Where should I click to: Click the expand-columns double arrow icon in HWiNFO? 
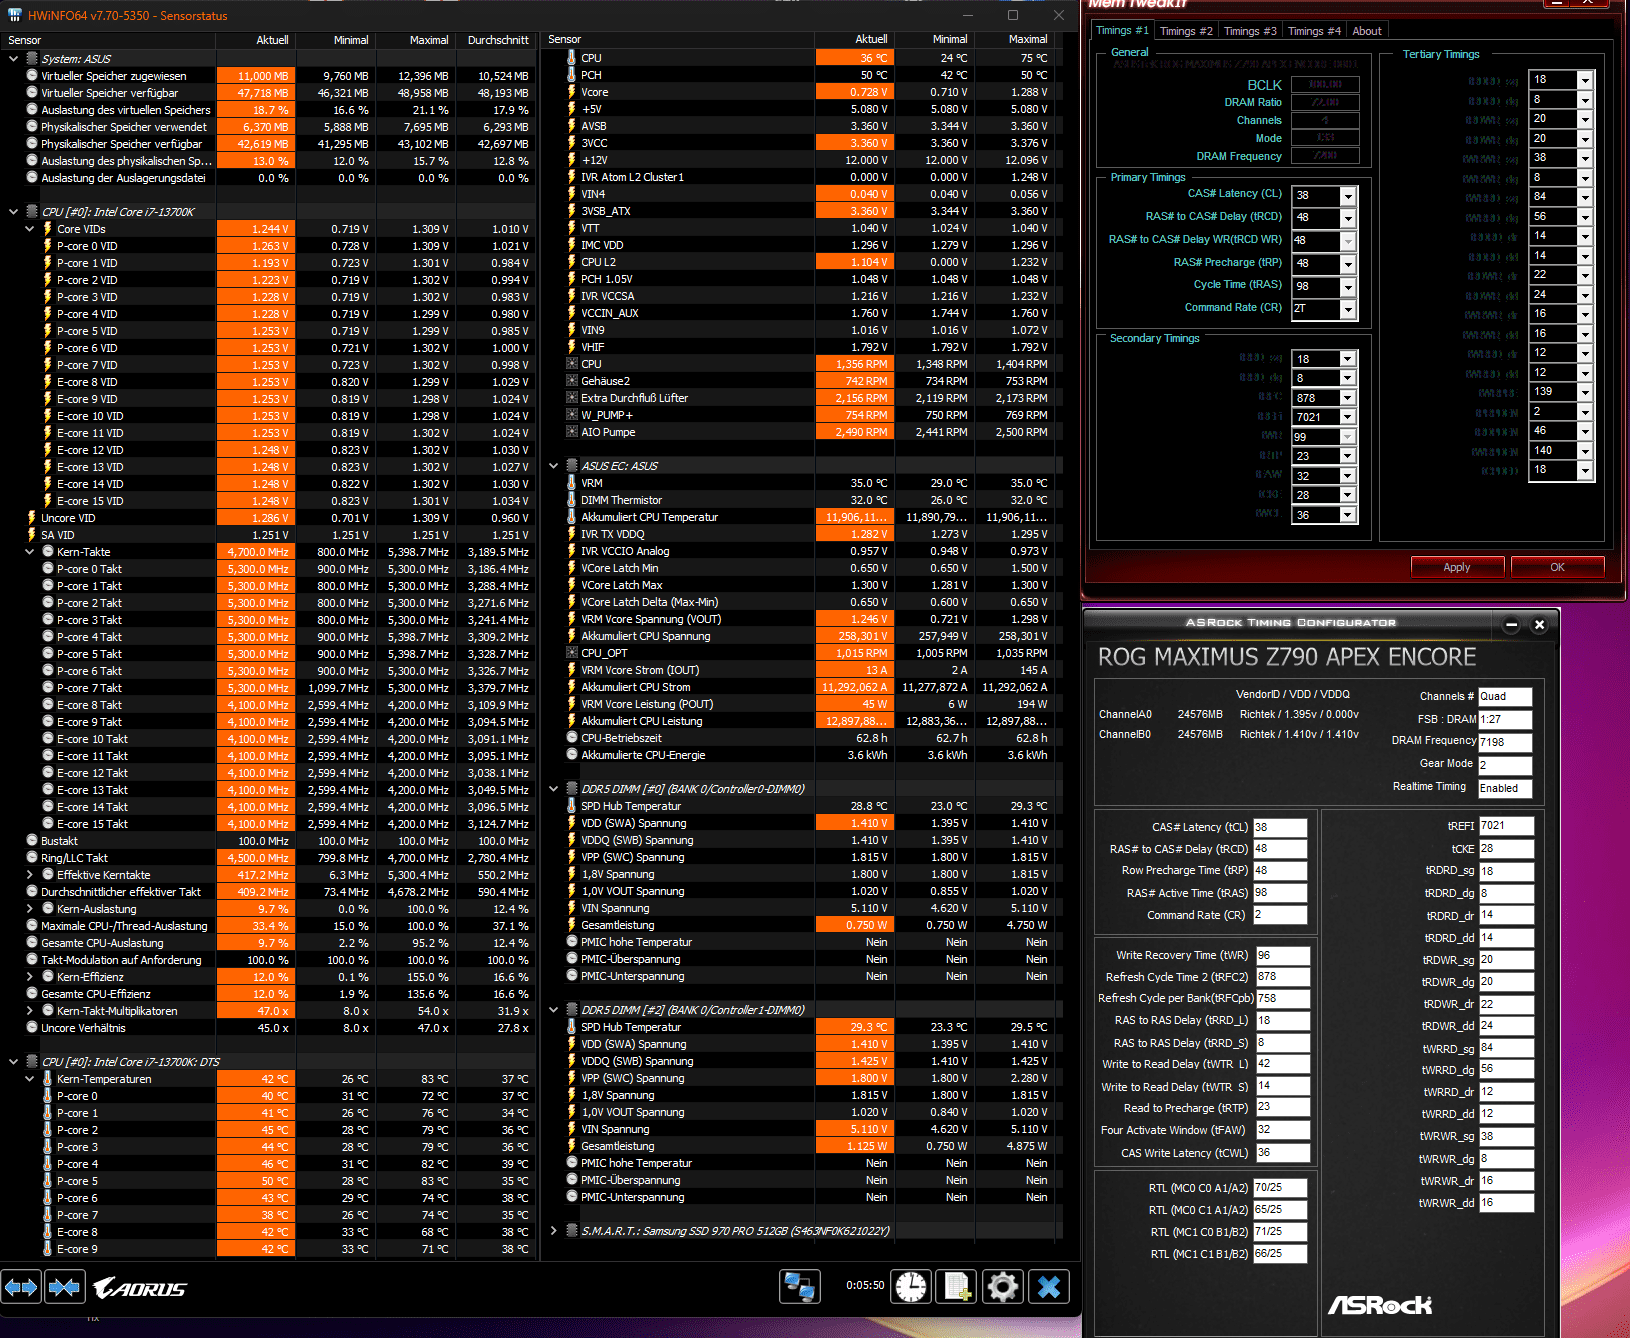pyautogui.click(x=21, y=1287)
